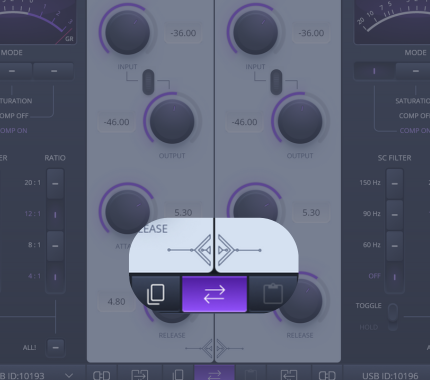Set SC FILTER to 90 Hz
The width and height of the screenshot is (430, 380).
(395, 215)
